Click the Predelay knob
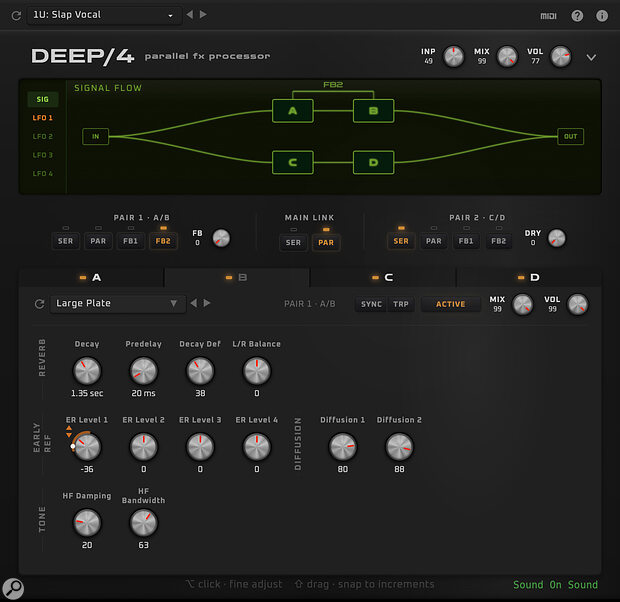The width and height of the screenshot is (620, 602). [144, 371]
